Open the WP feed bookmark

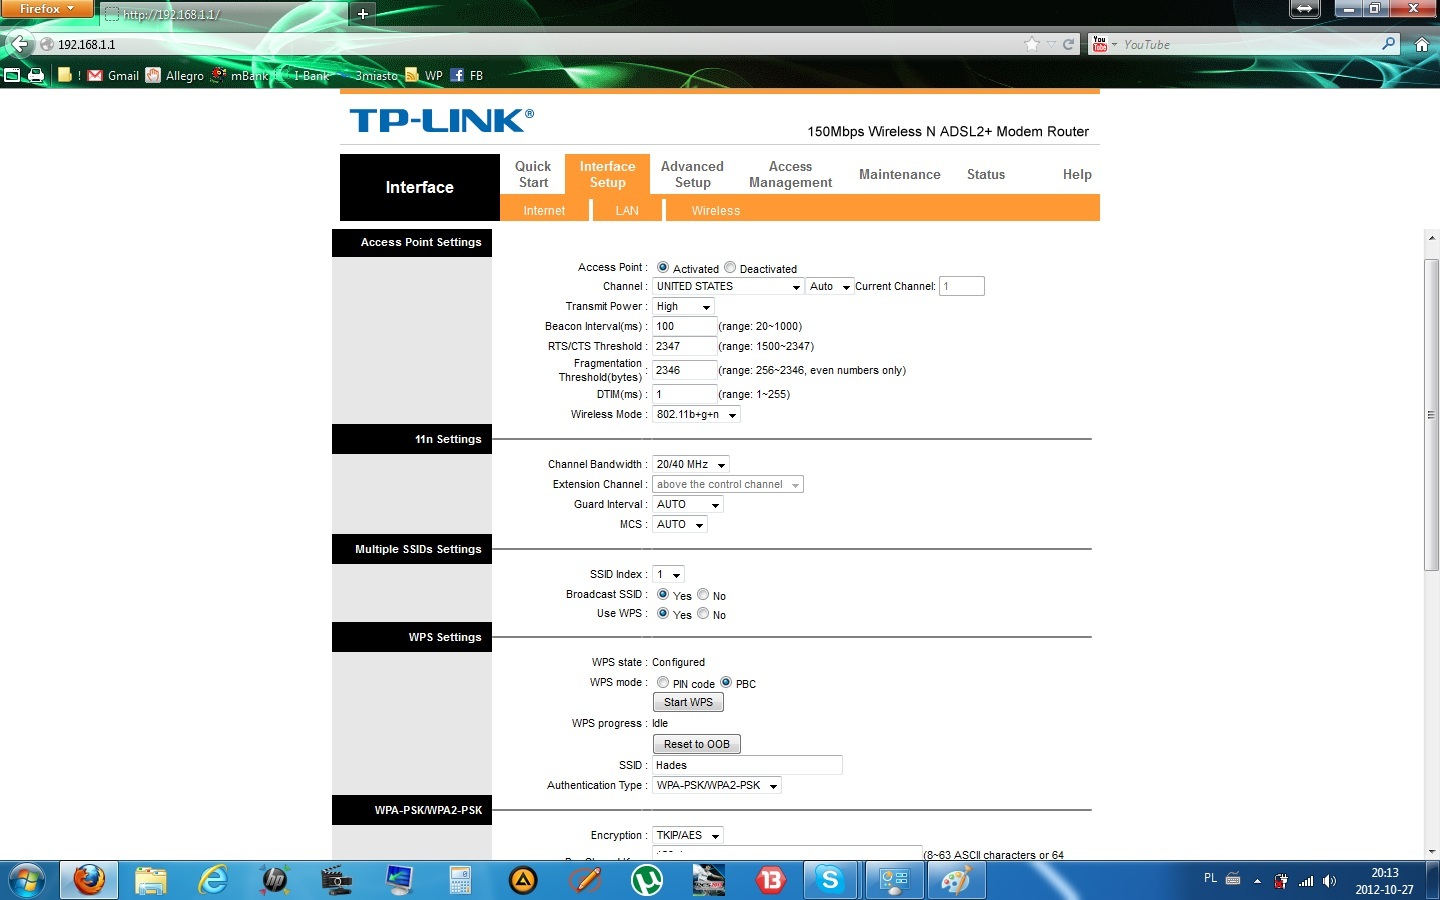tap(424, 75)
